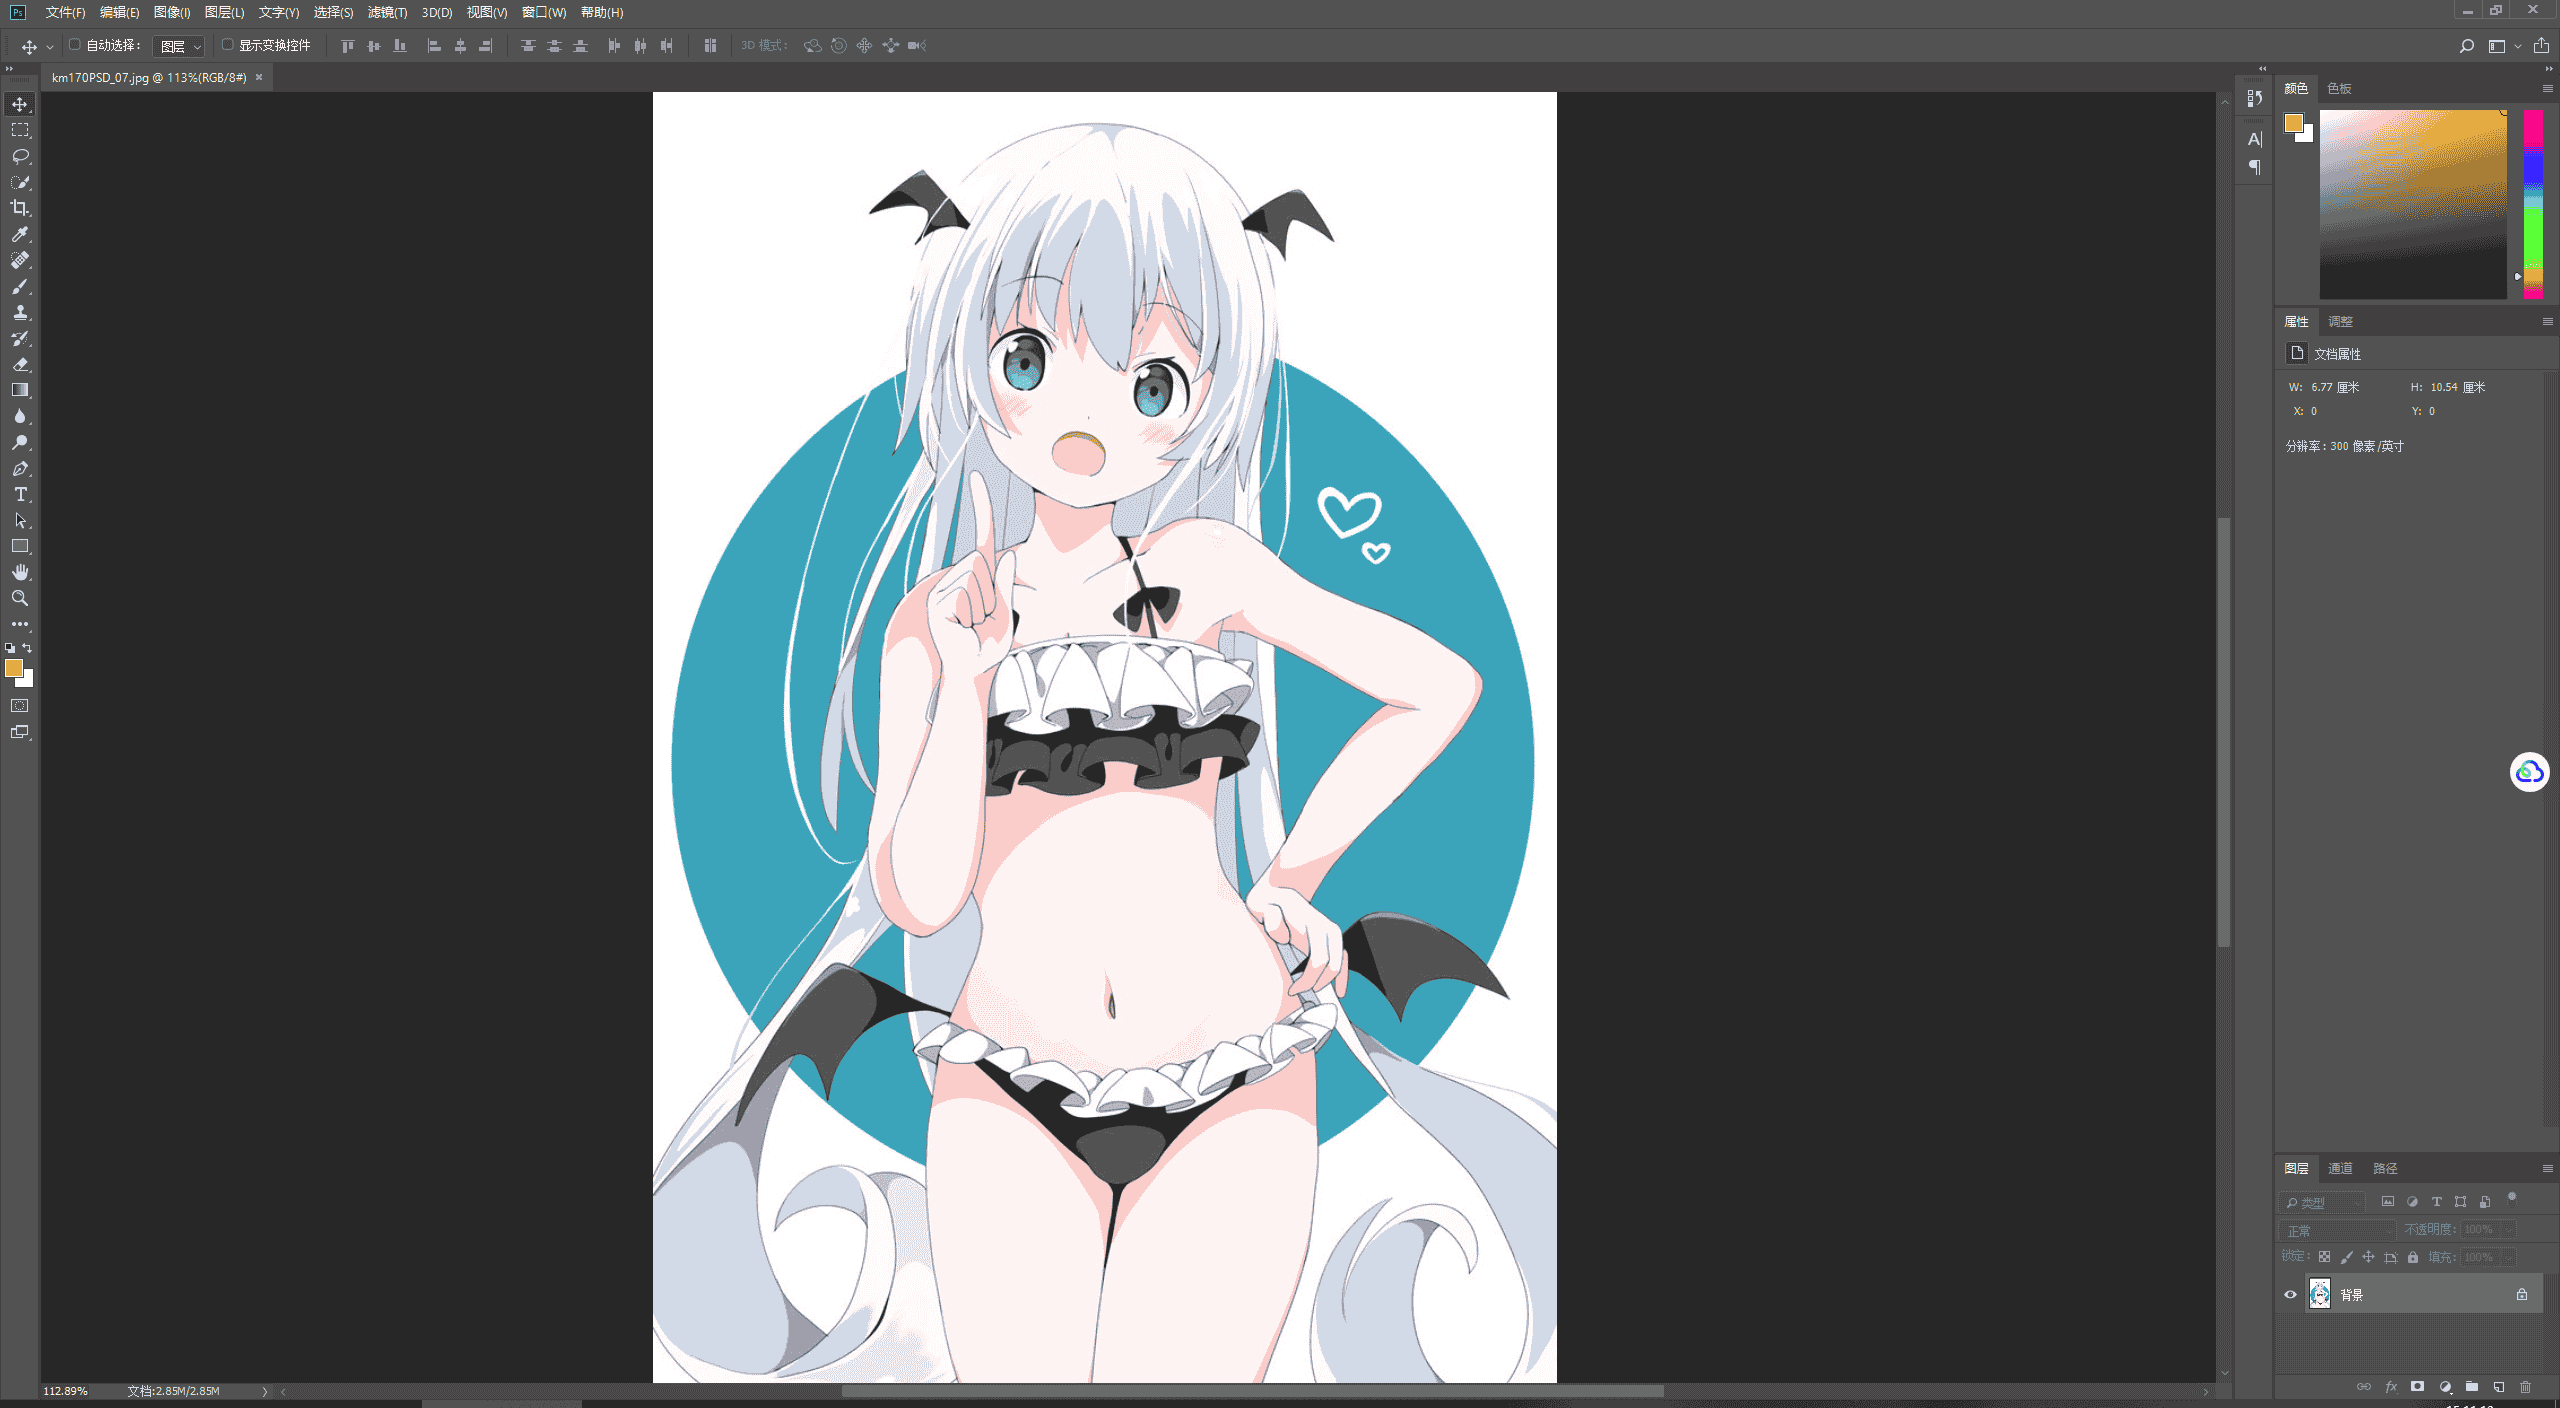Enable the 显示变换控件 checkbox
The image size is (2560, 1408).
(227, 45)
